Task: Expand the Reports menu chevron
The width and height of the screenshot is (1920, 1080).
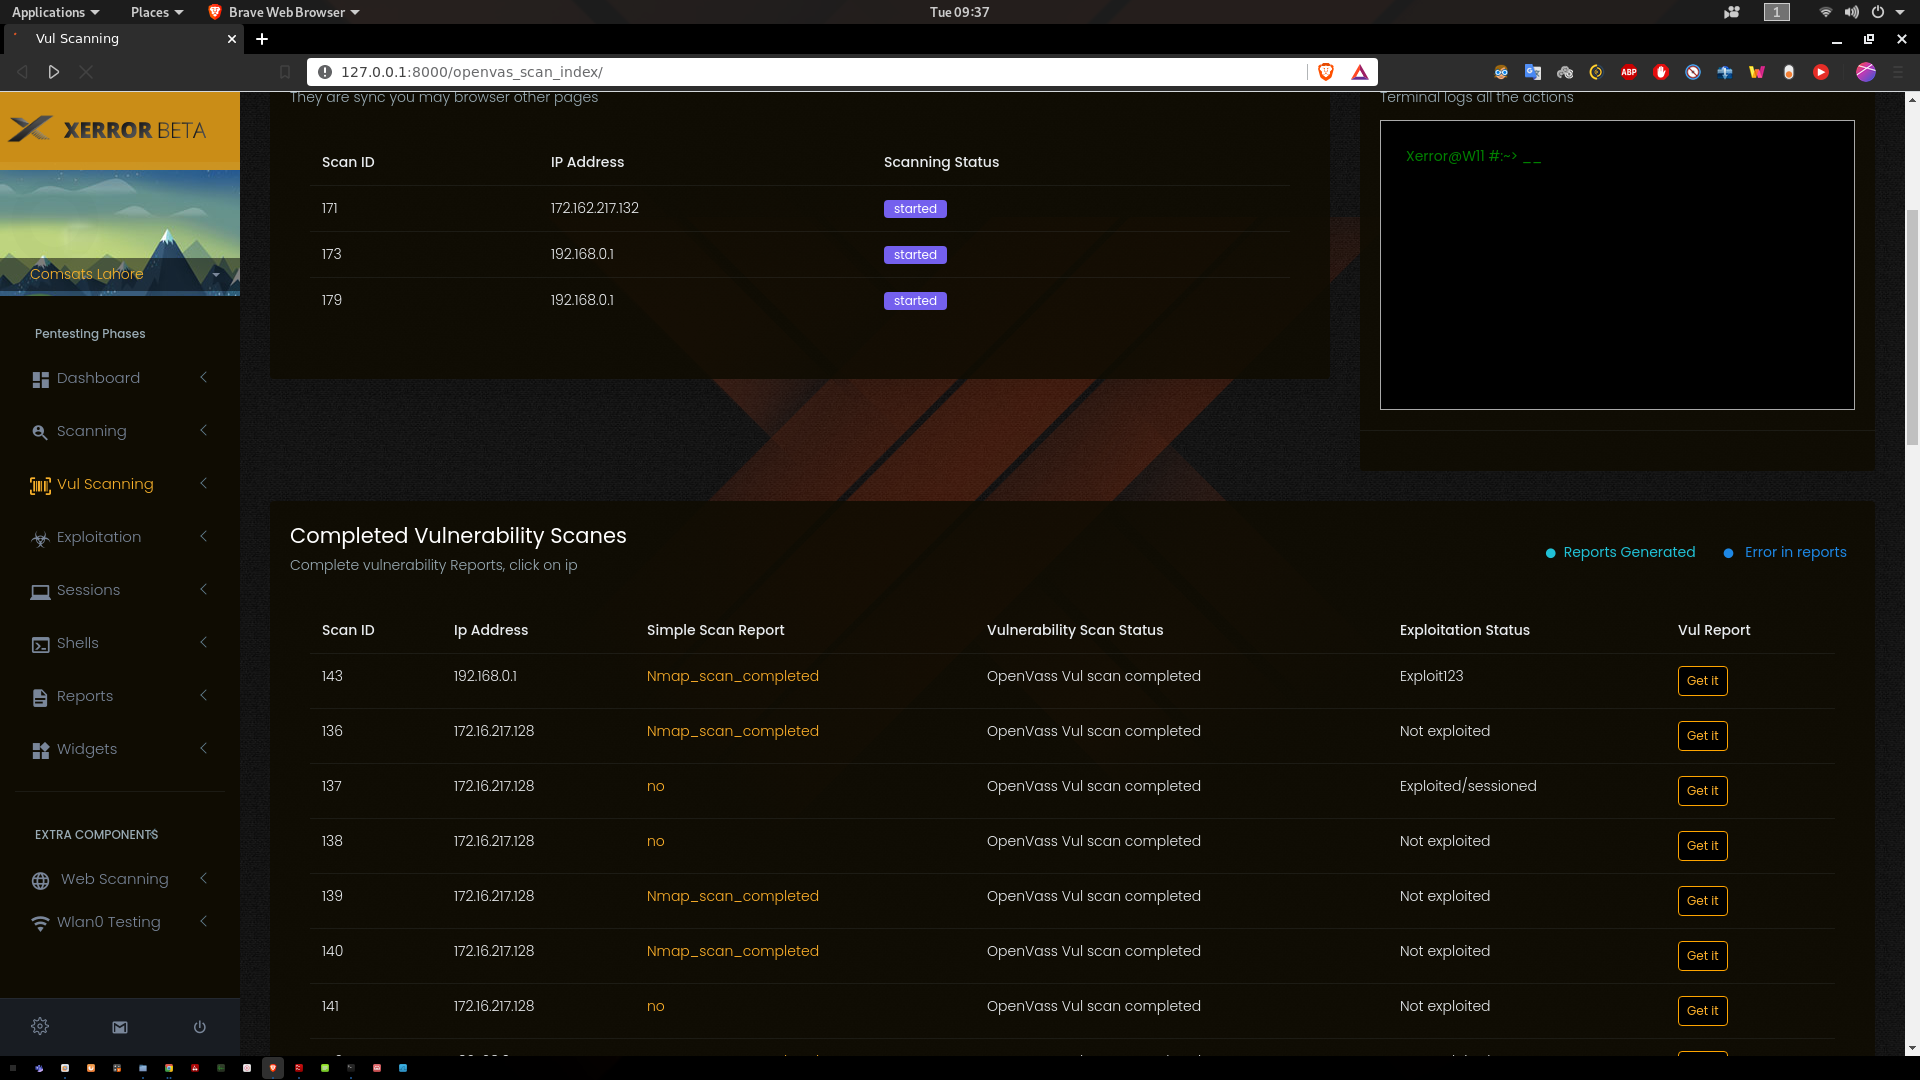Action: tap(204, 695)
